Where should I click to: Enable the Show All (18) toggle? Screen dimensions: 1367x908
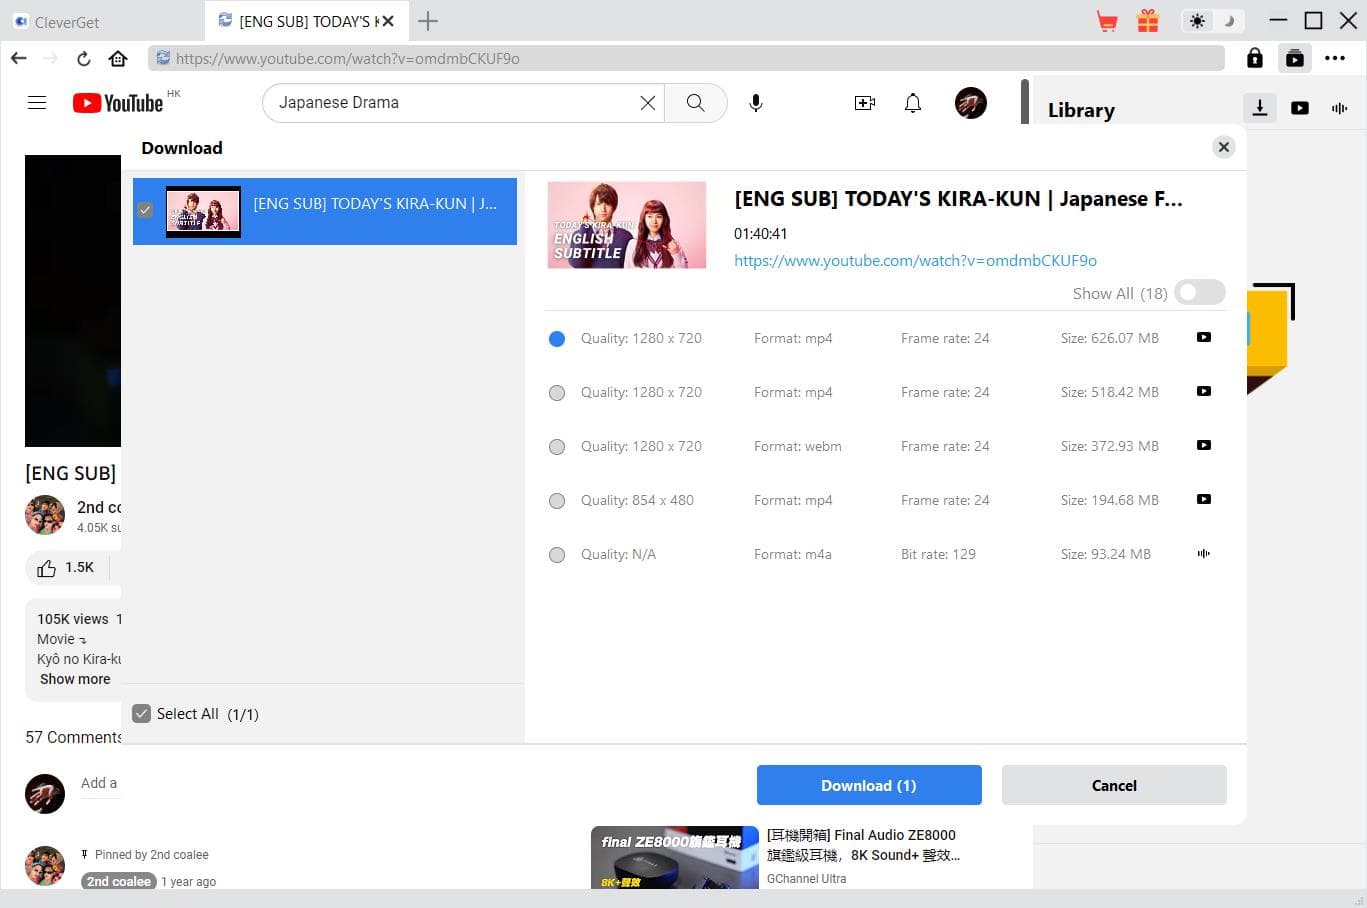pos(1199,293)
